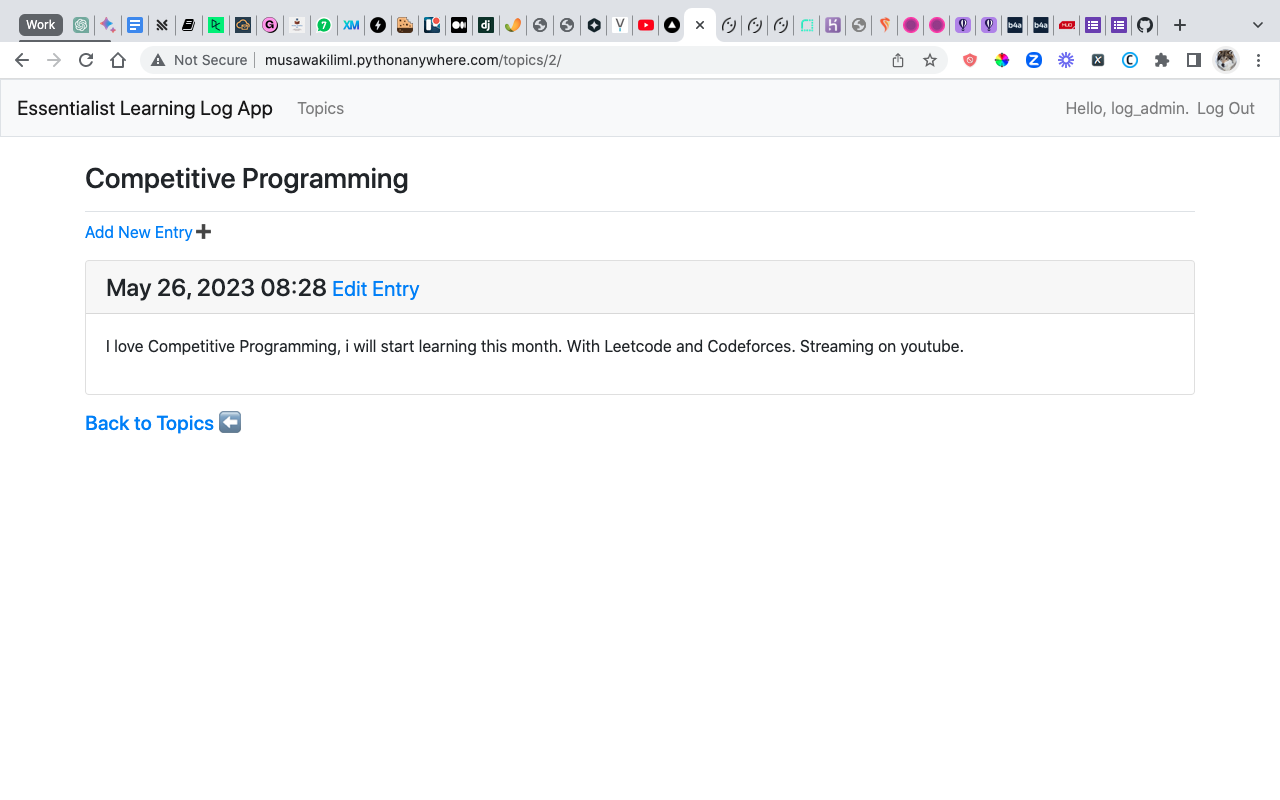1280x800 pixels.
Task: Click the ad-blocker shield icon
Action: tap(969, 60)
